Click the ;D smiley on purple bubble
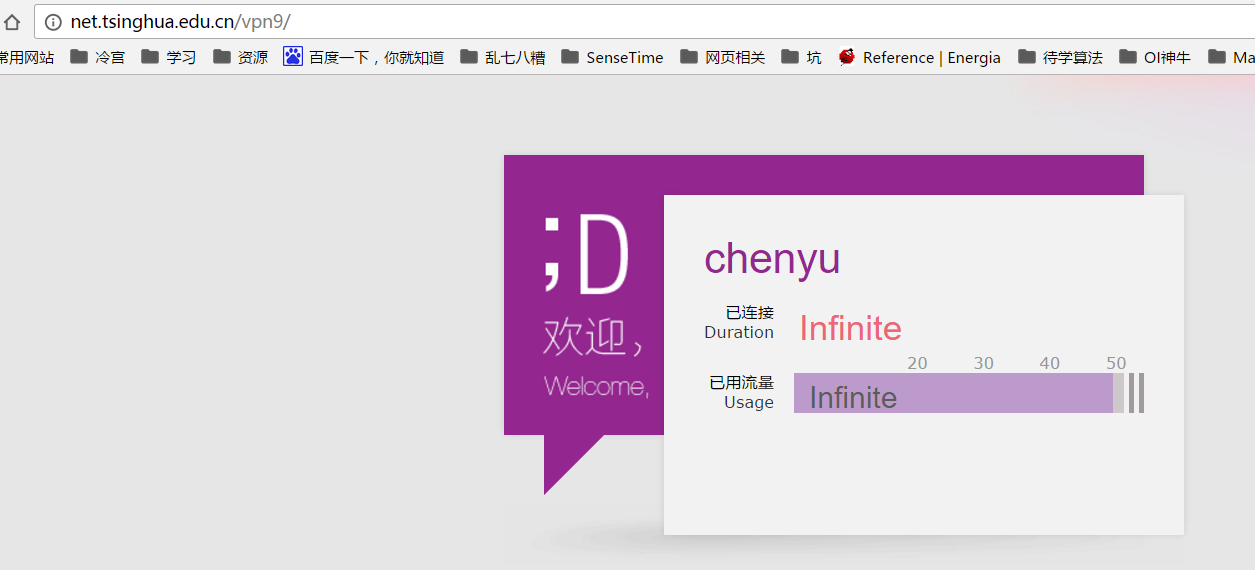 586,256
